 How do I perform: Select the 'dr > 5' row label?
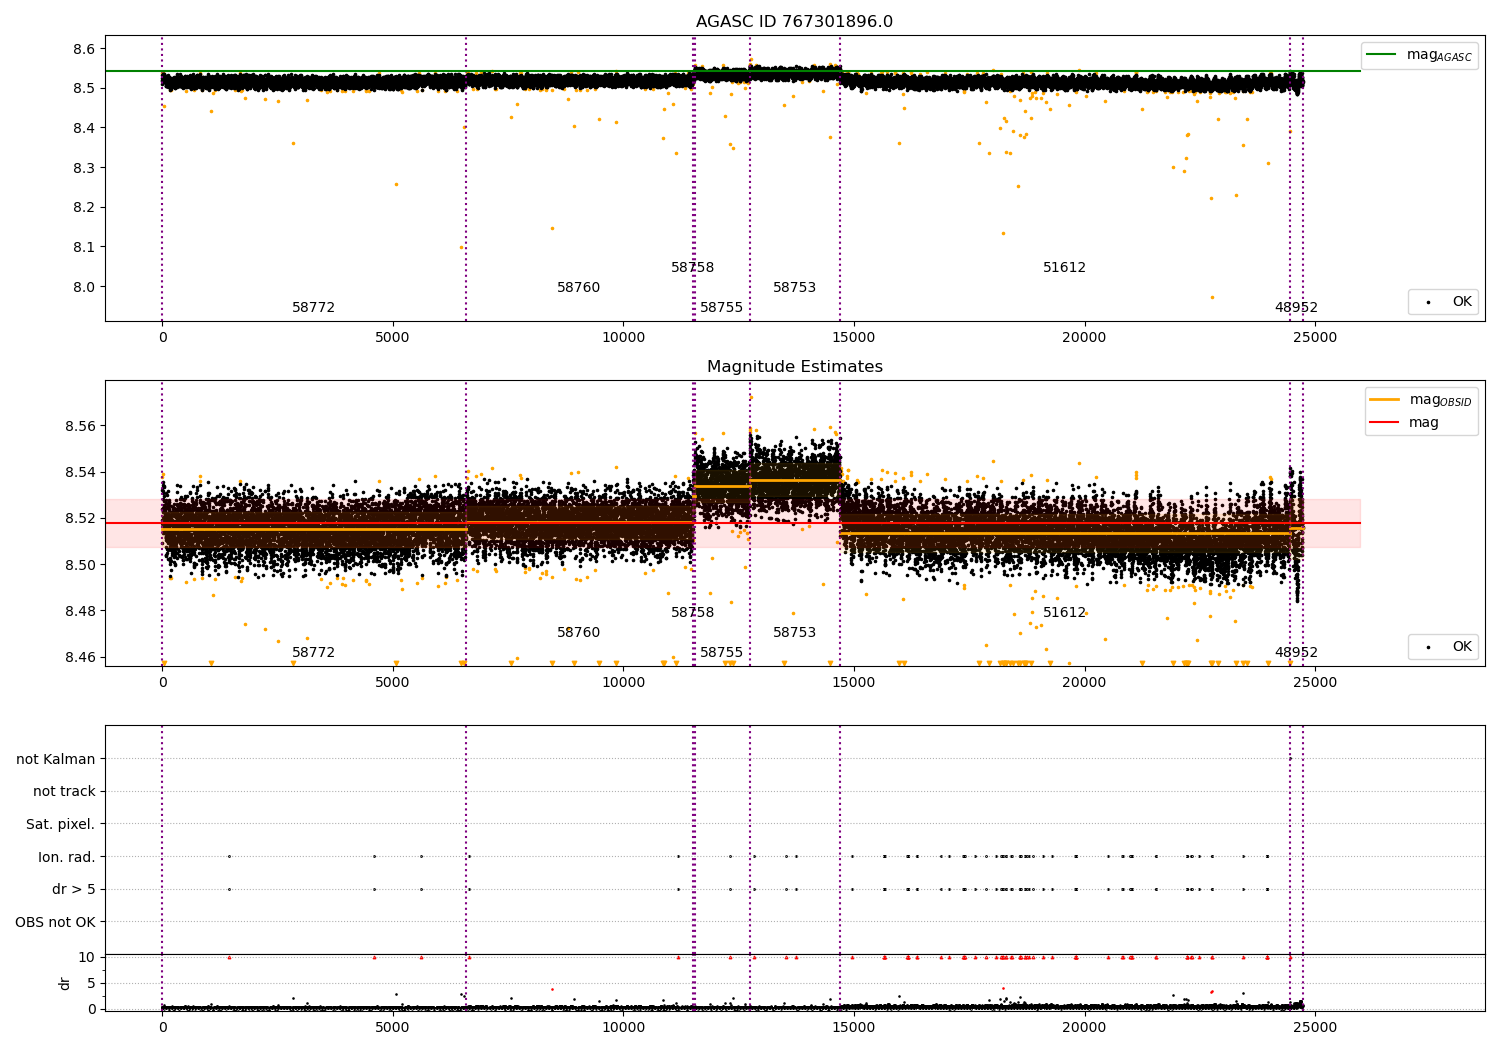[x=74, y=889]
